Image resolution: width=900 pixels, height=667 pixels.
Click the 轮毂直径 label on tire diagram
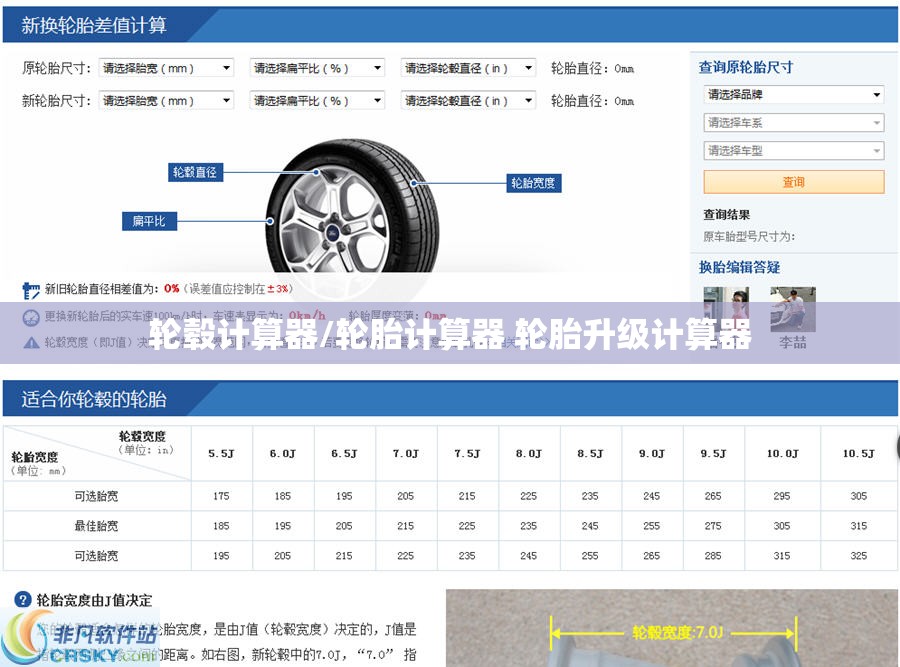click(x=195, y=172)
